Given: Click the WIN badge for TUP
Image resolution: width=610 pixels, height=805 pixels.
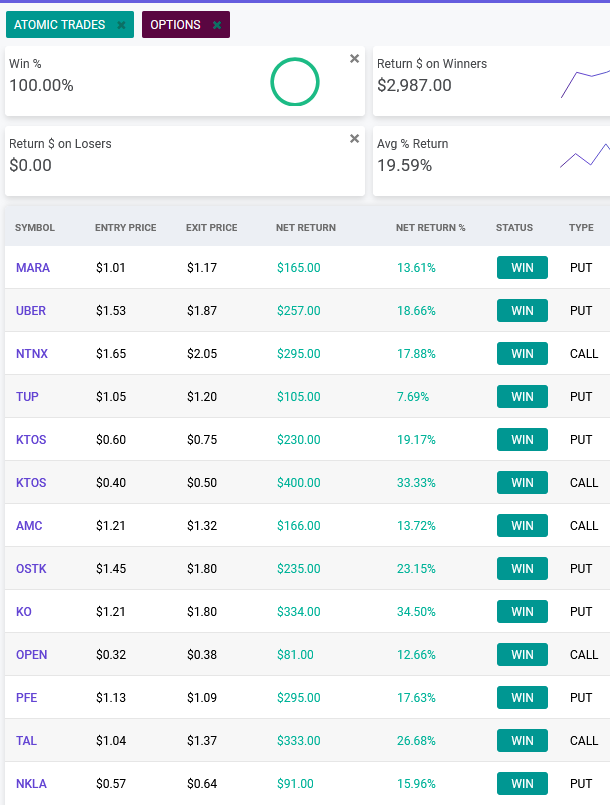Looking at the screenshot, I should coord(522,397).
